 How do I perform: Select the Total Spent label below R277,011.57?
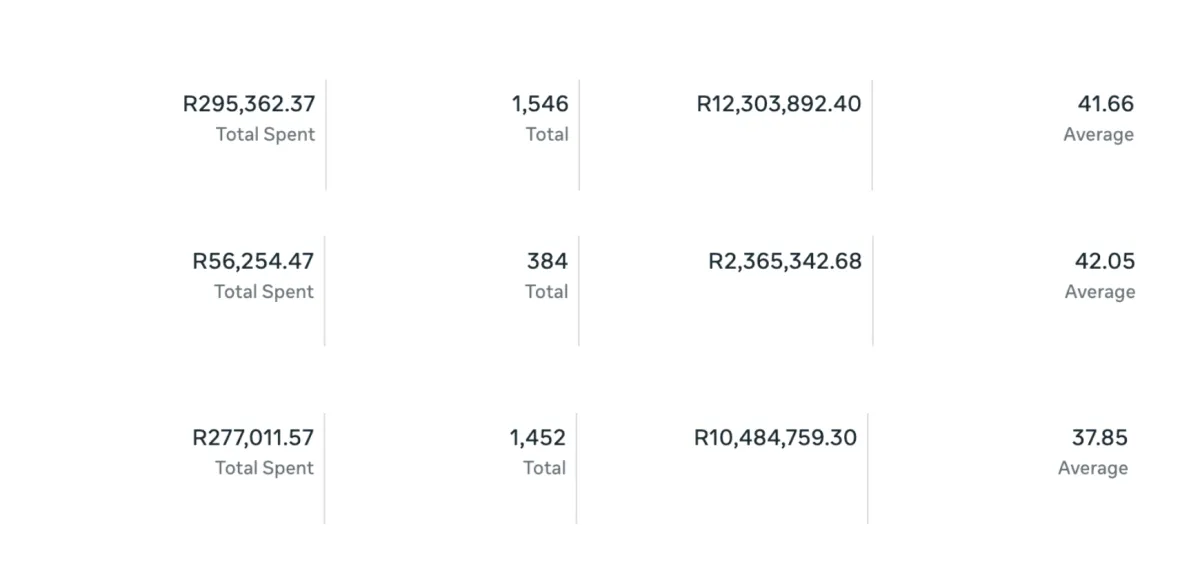coord(264,468)
